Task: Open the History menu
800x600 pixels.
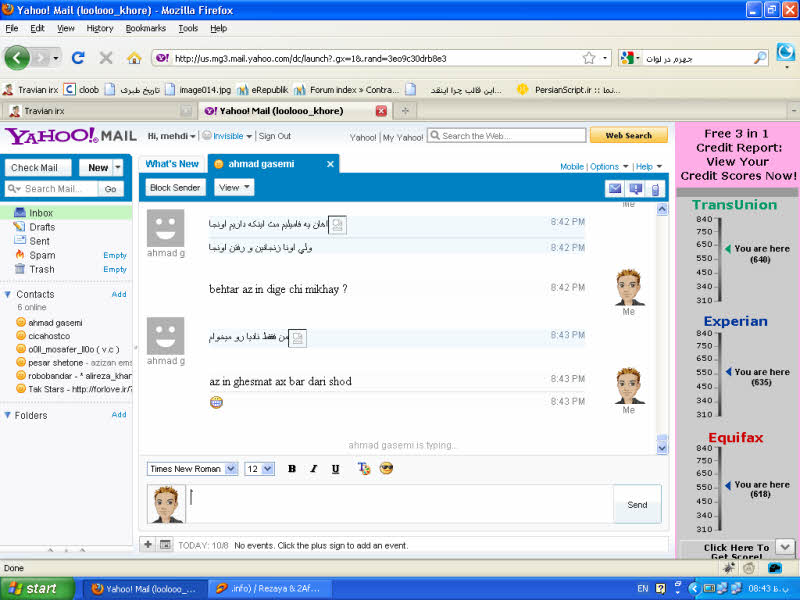Action: click(99, 28)
